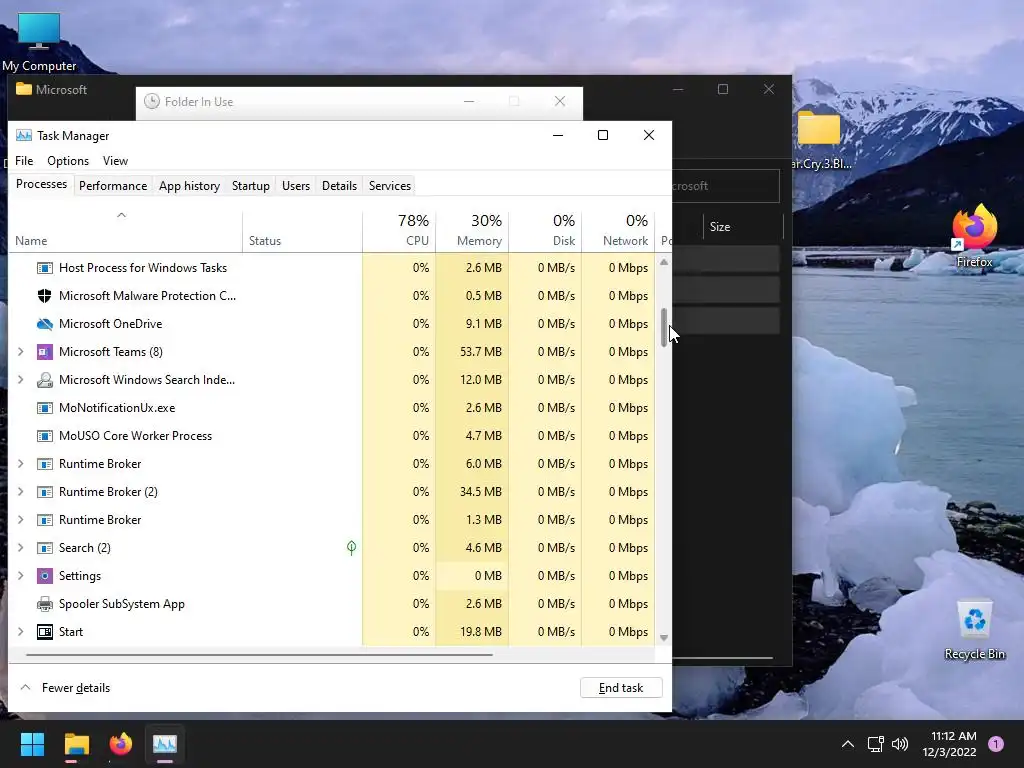1024x768 pixels.
Task: Expand the Microsoft Windows Search Indexer row
Action: tap(21, 380)
